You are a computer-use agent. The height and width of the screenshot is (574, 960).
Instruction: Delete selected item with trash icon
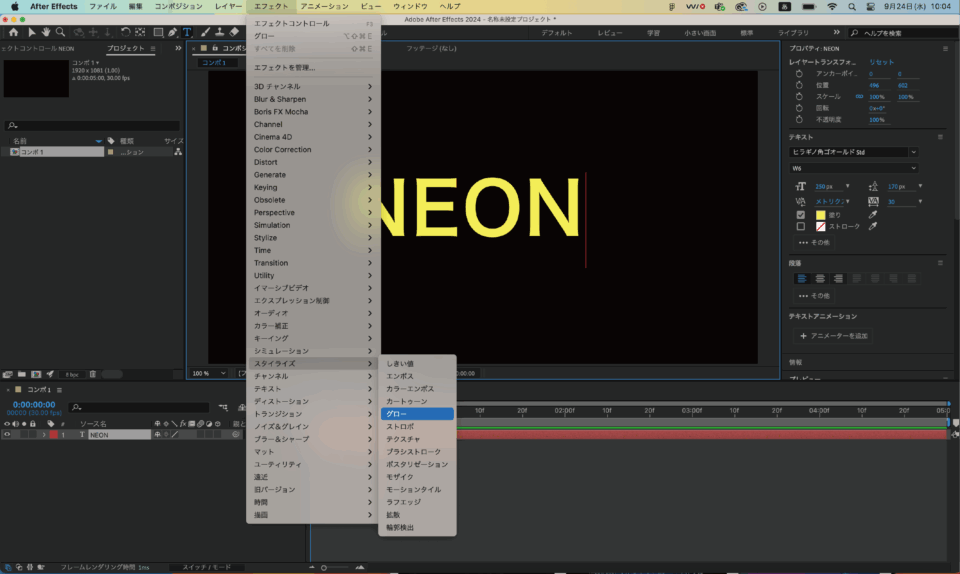[93, 374]
